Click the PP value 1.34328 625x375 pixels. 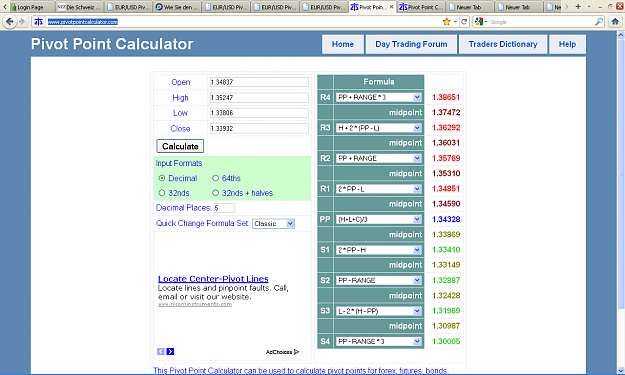coord(446,219)
